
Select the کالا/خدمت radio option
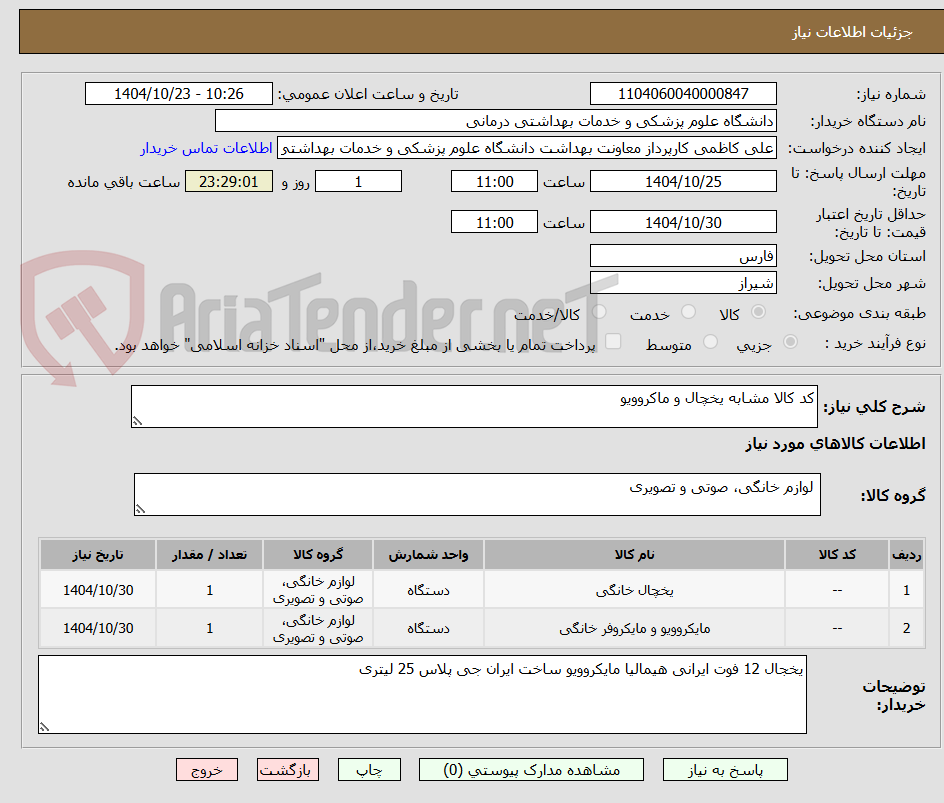coord(600,312)
